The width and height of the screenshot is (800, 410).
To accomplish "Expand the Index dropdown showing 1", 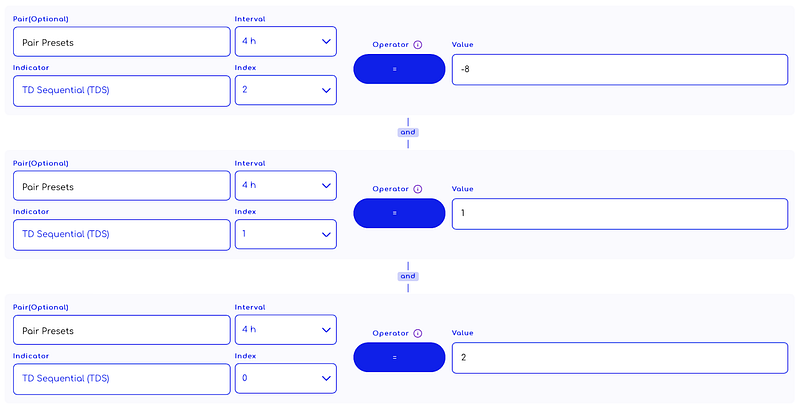I will tap(285, 235).
